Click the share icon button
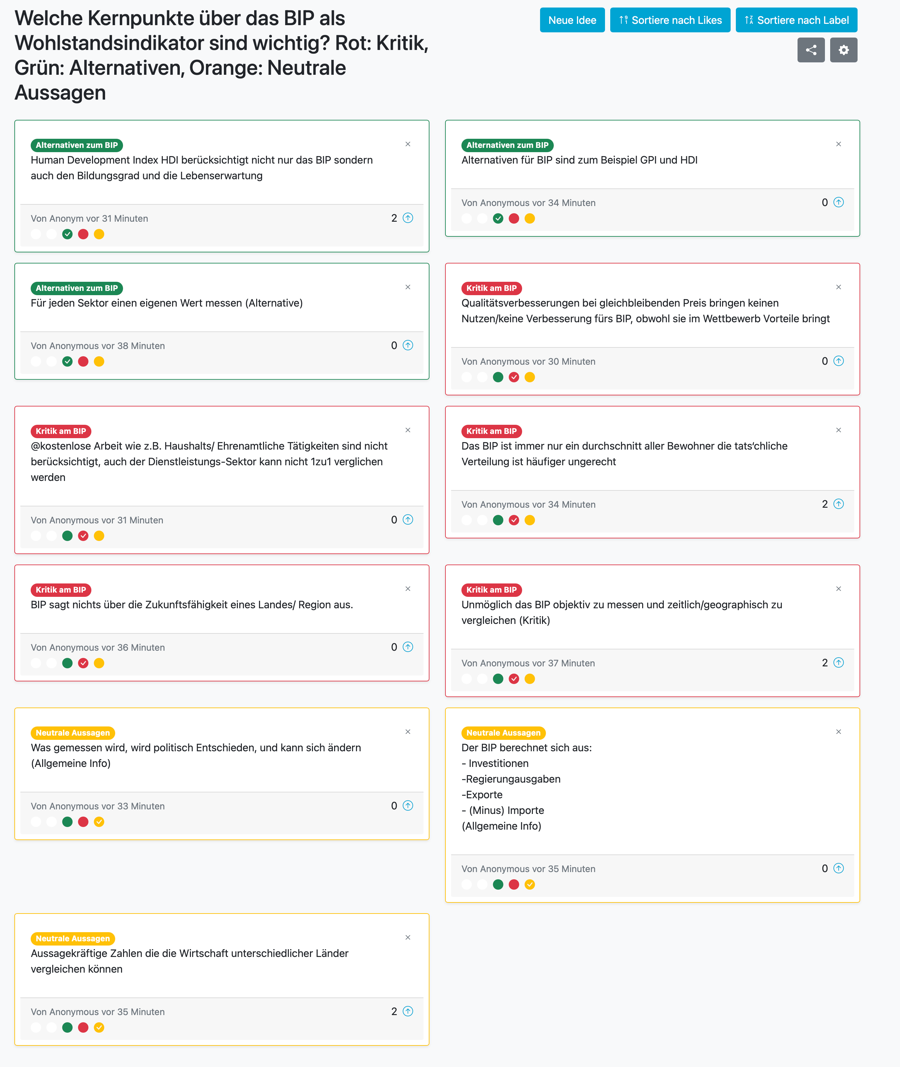The width and height of the screenshot is (900, 1067). click(811, 50)
